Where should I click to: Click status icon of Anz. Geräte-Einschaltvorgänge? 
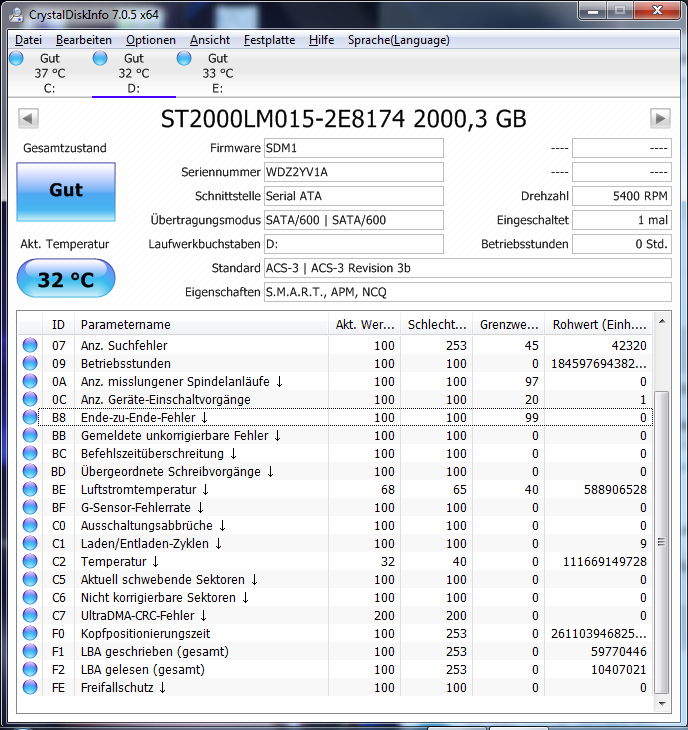point(30,399)
